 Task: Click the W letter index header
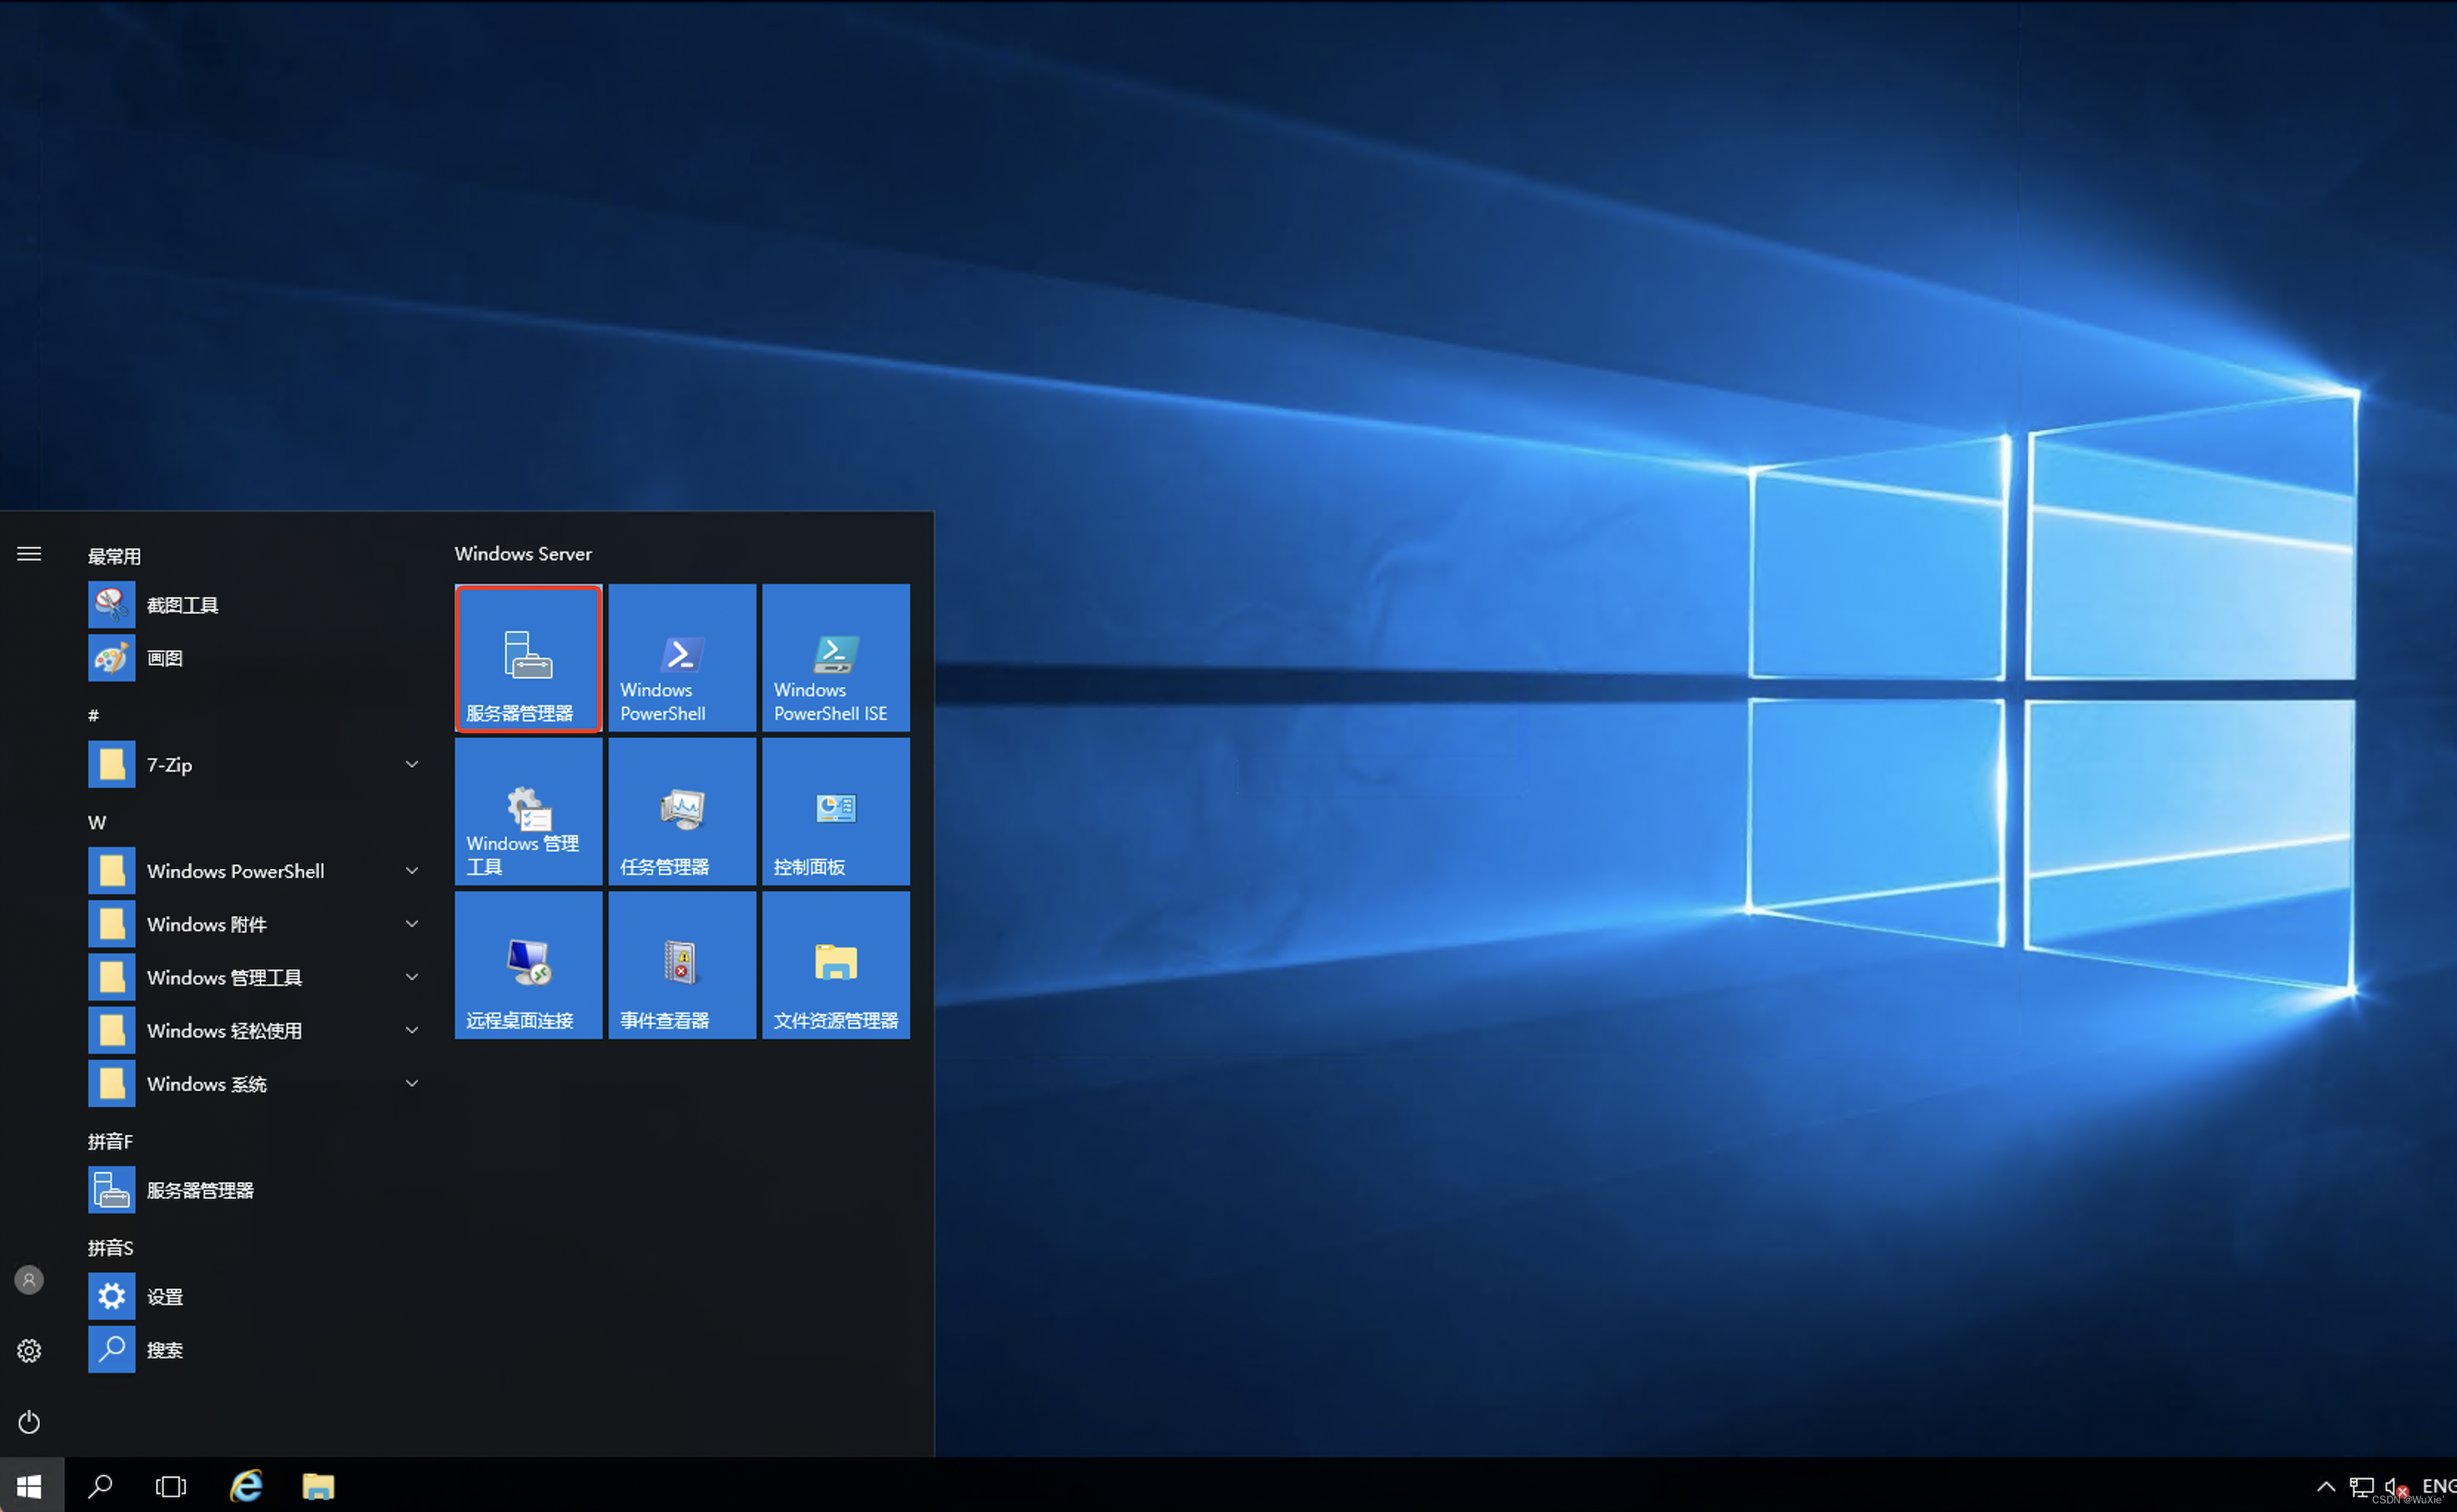[x=96, y=823]
